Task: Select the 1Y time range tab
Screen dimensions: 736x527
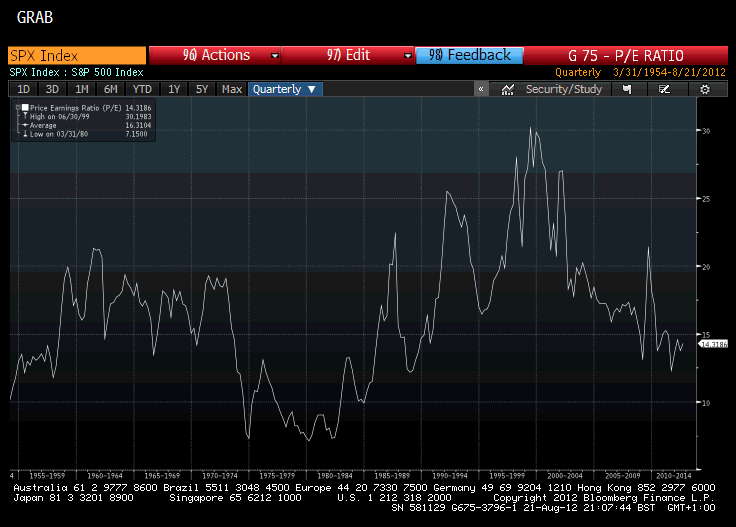Action: pyautogui.click(x=174, y=89)
